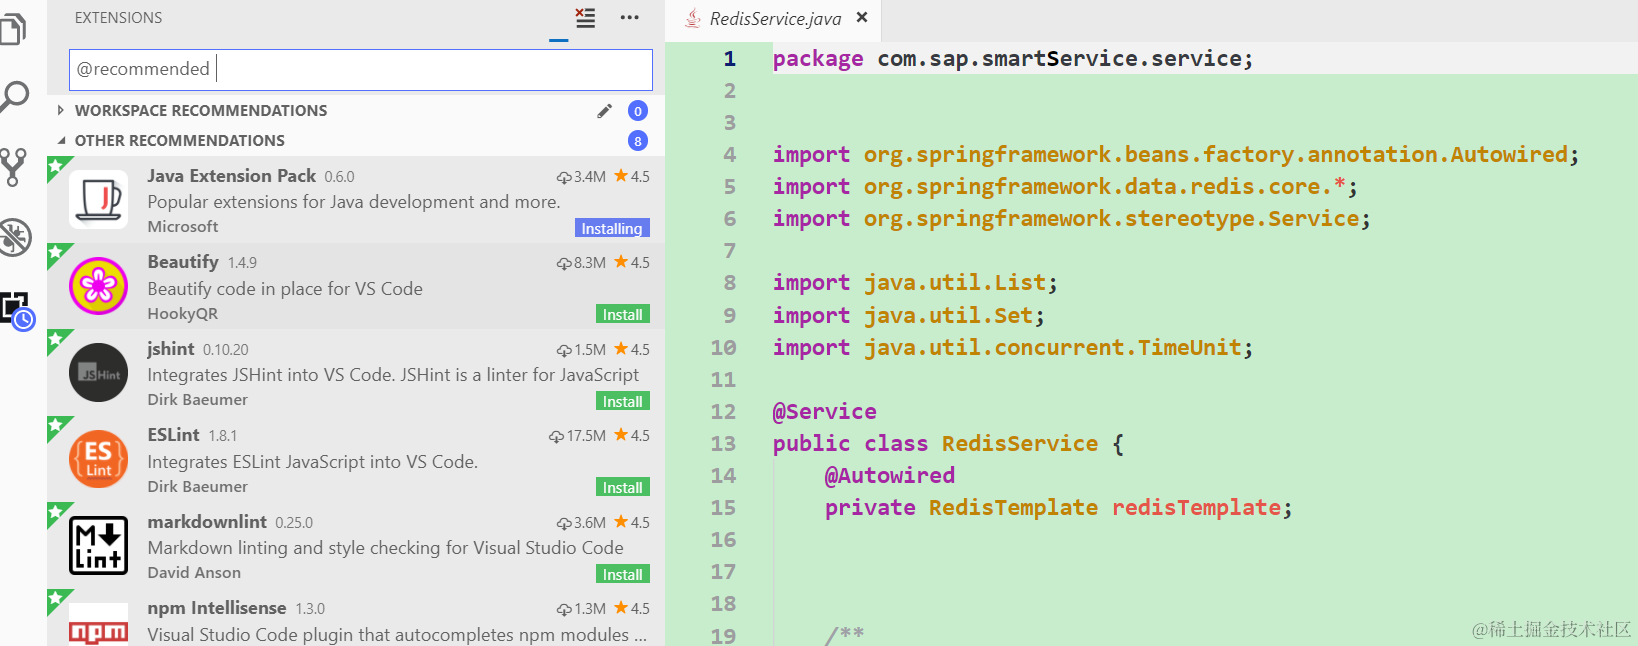Clear extensions search results icon

[585, 17]
